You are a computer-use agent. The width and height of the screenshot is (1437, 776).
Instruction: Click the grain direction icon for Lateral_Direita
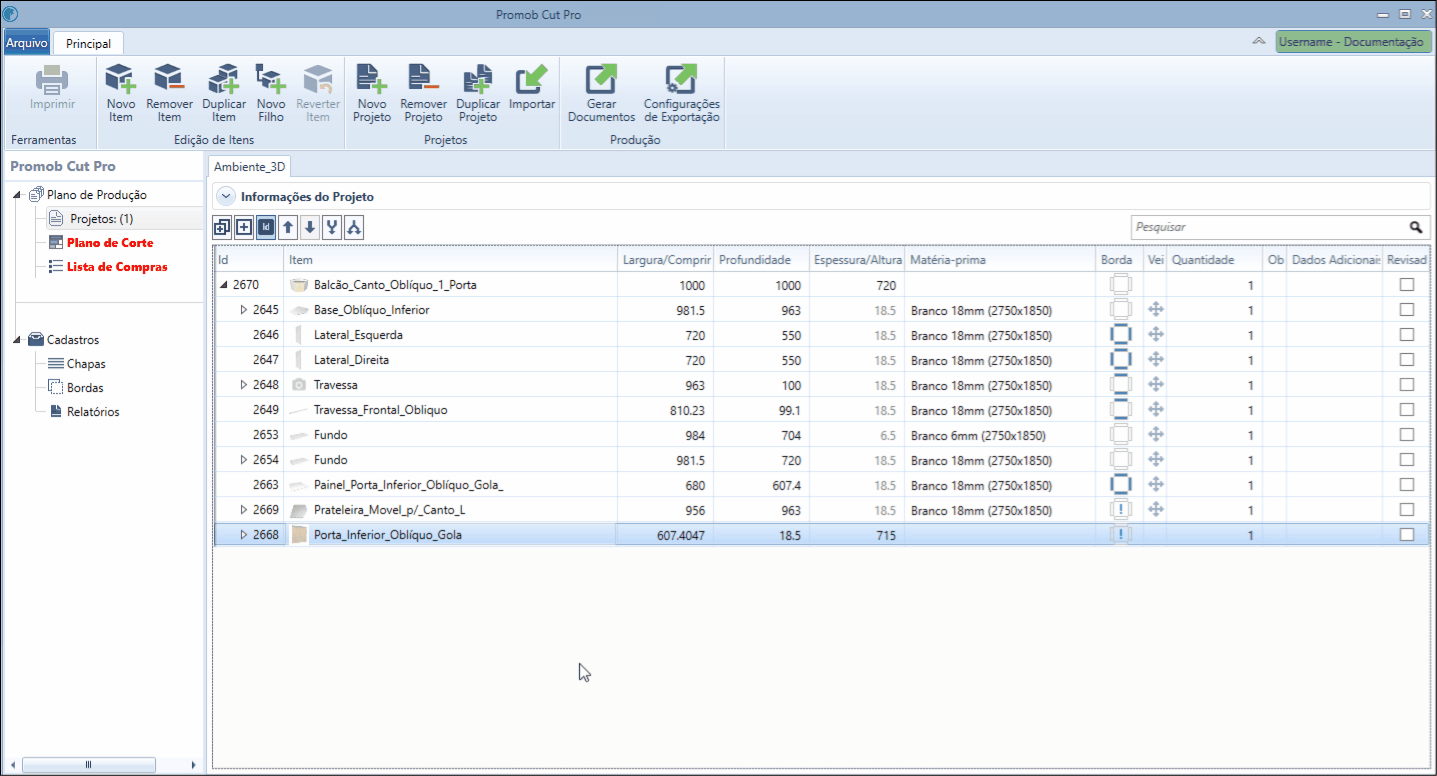click(x=1156, y=359)
